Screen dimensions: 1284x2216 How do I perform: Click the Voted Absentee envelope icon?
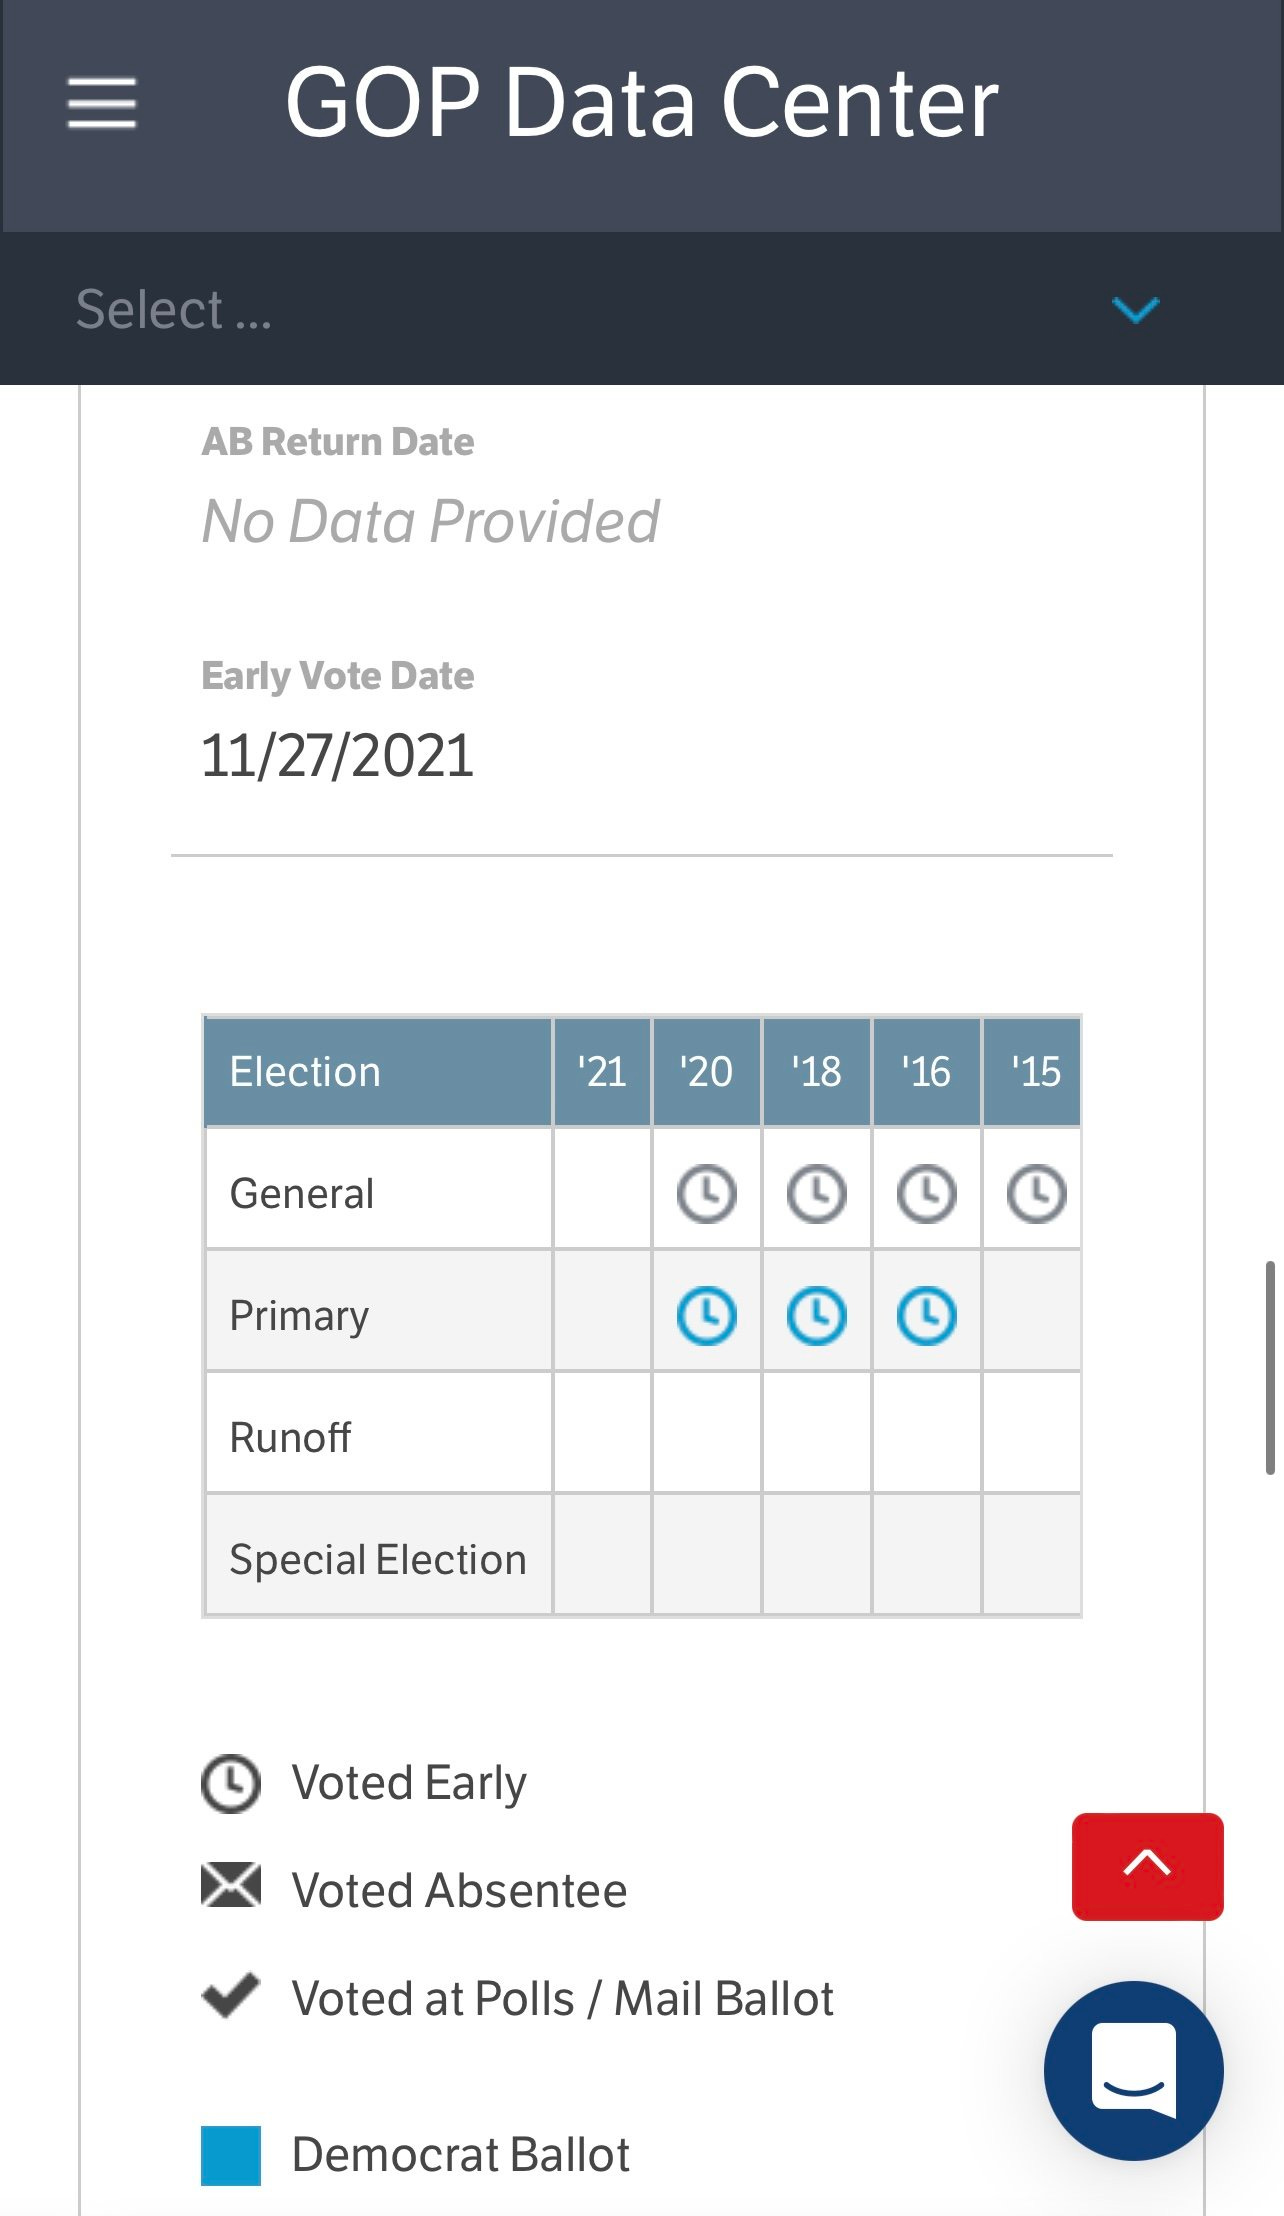pos(231,1886)
